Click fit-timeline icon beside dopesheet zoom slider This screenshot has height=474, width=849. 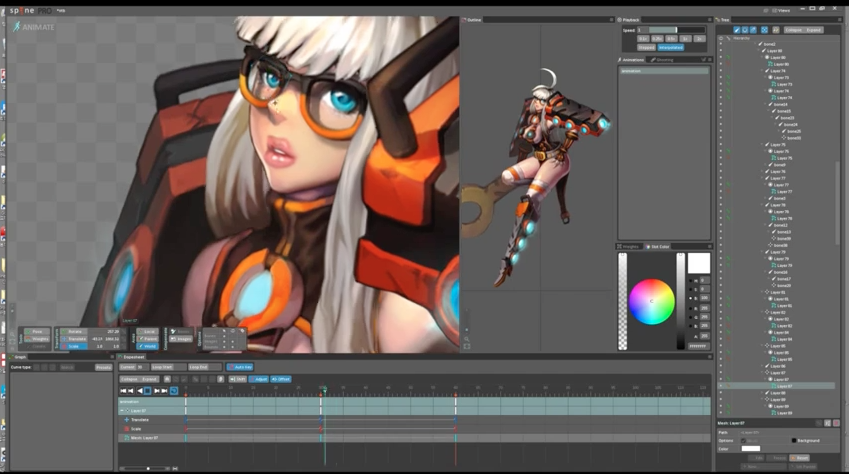click(x=175, y=468)
